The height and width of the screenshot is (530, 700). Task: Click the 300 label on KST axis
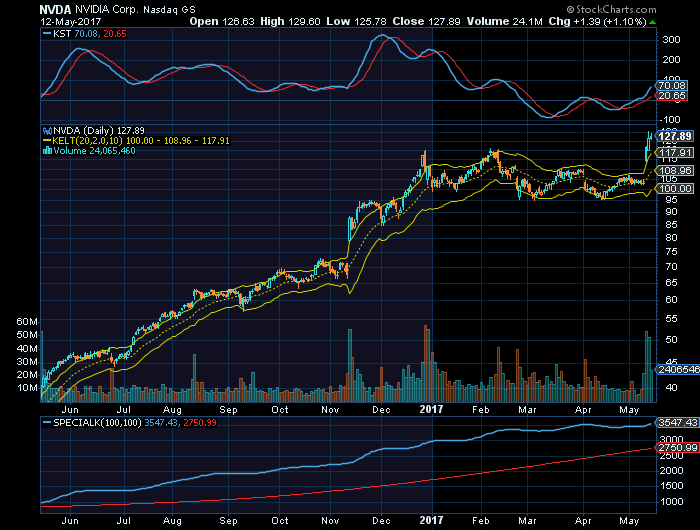point(671,40)
